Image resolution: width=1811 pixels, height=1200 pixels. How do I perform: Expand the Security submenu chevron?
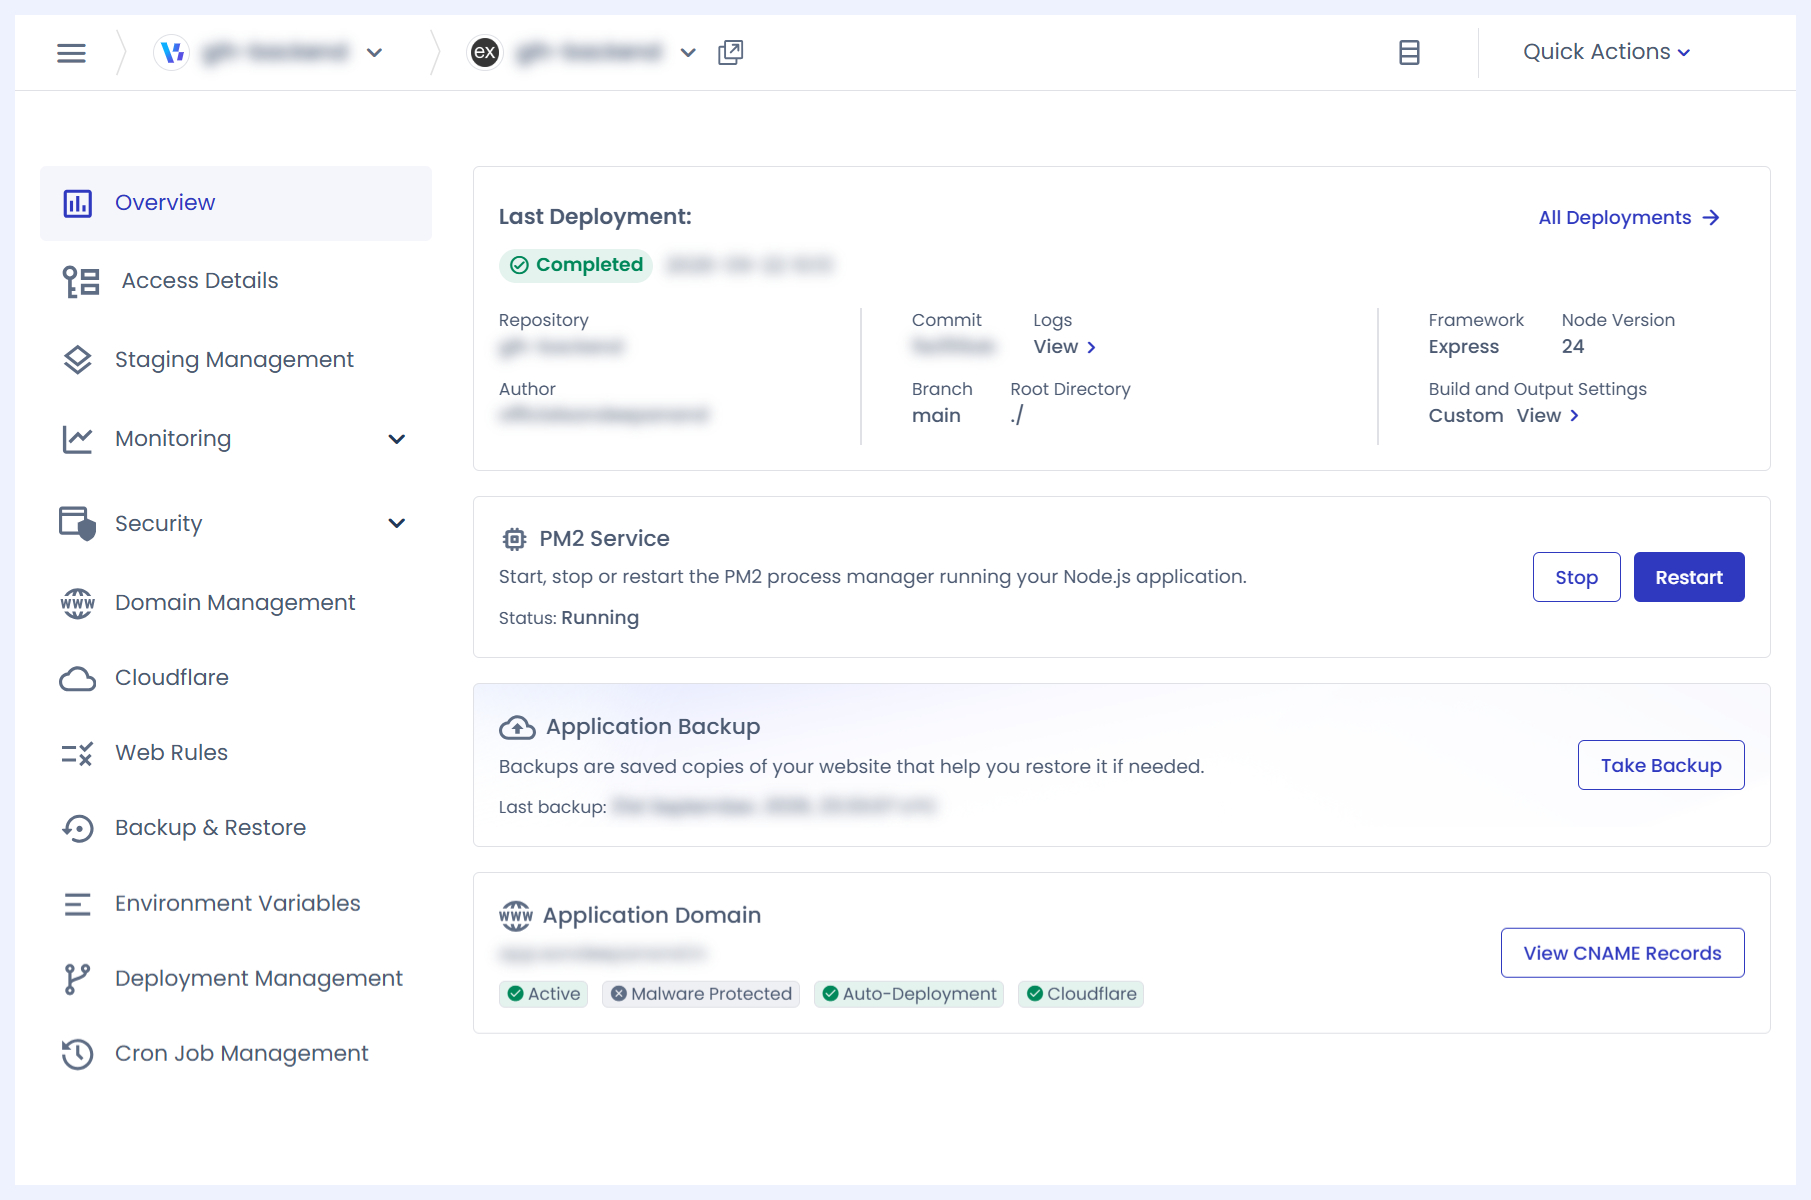[x=397, y=523]
